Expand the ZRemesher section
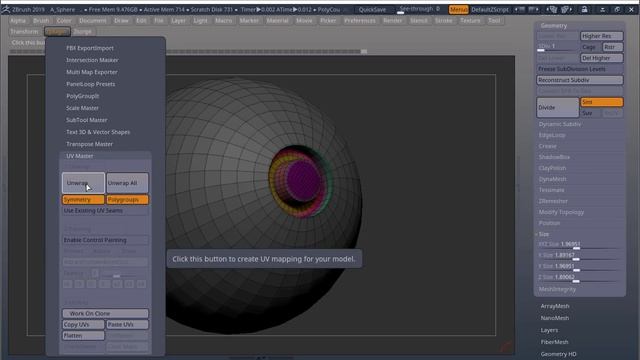 click(553, 201)
